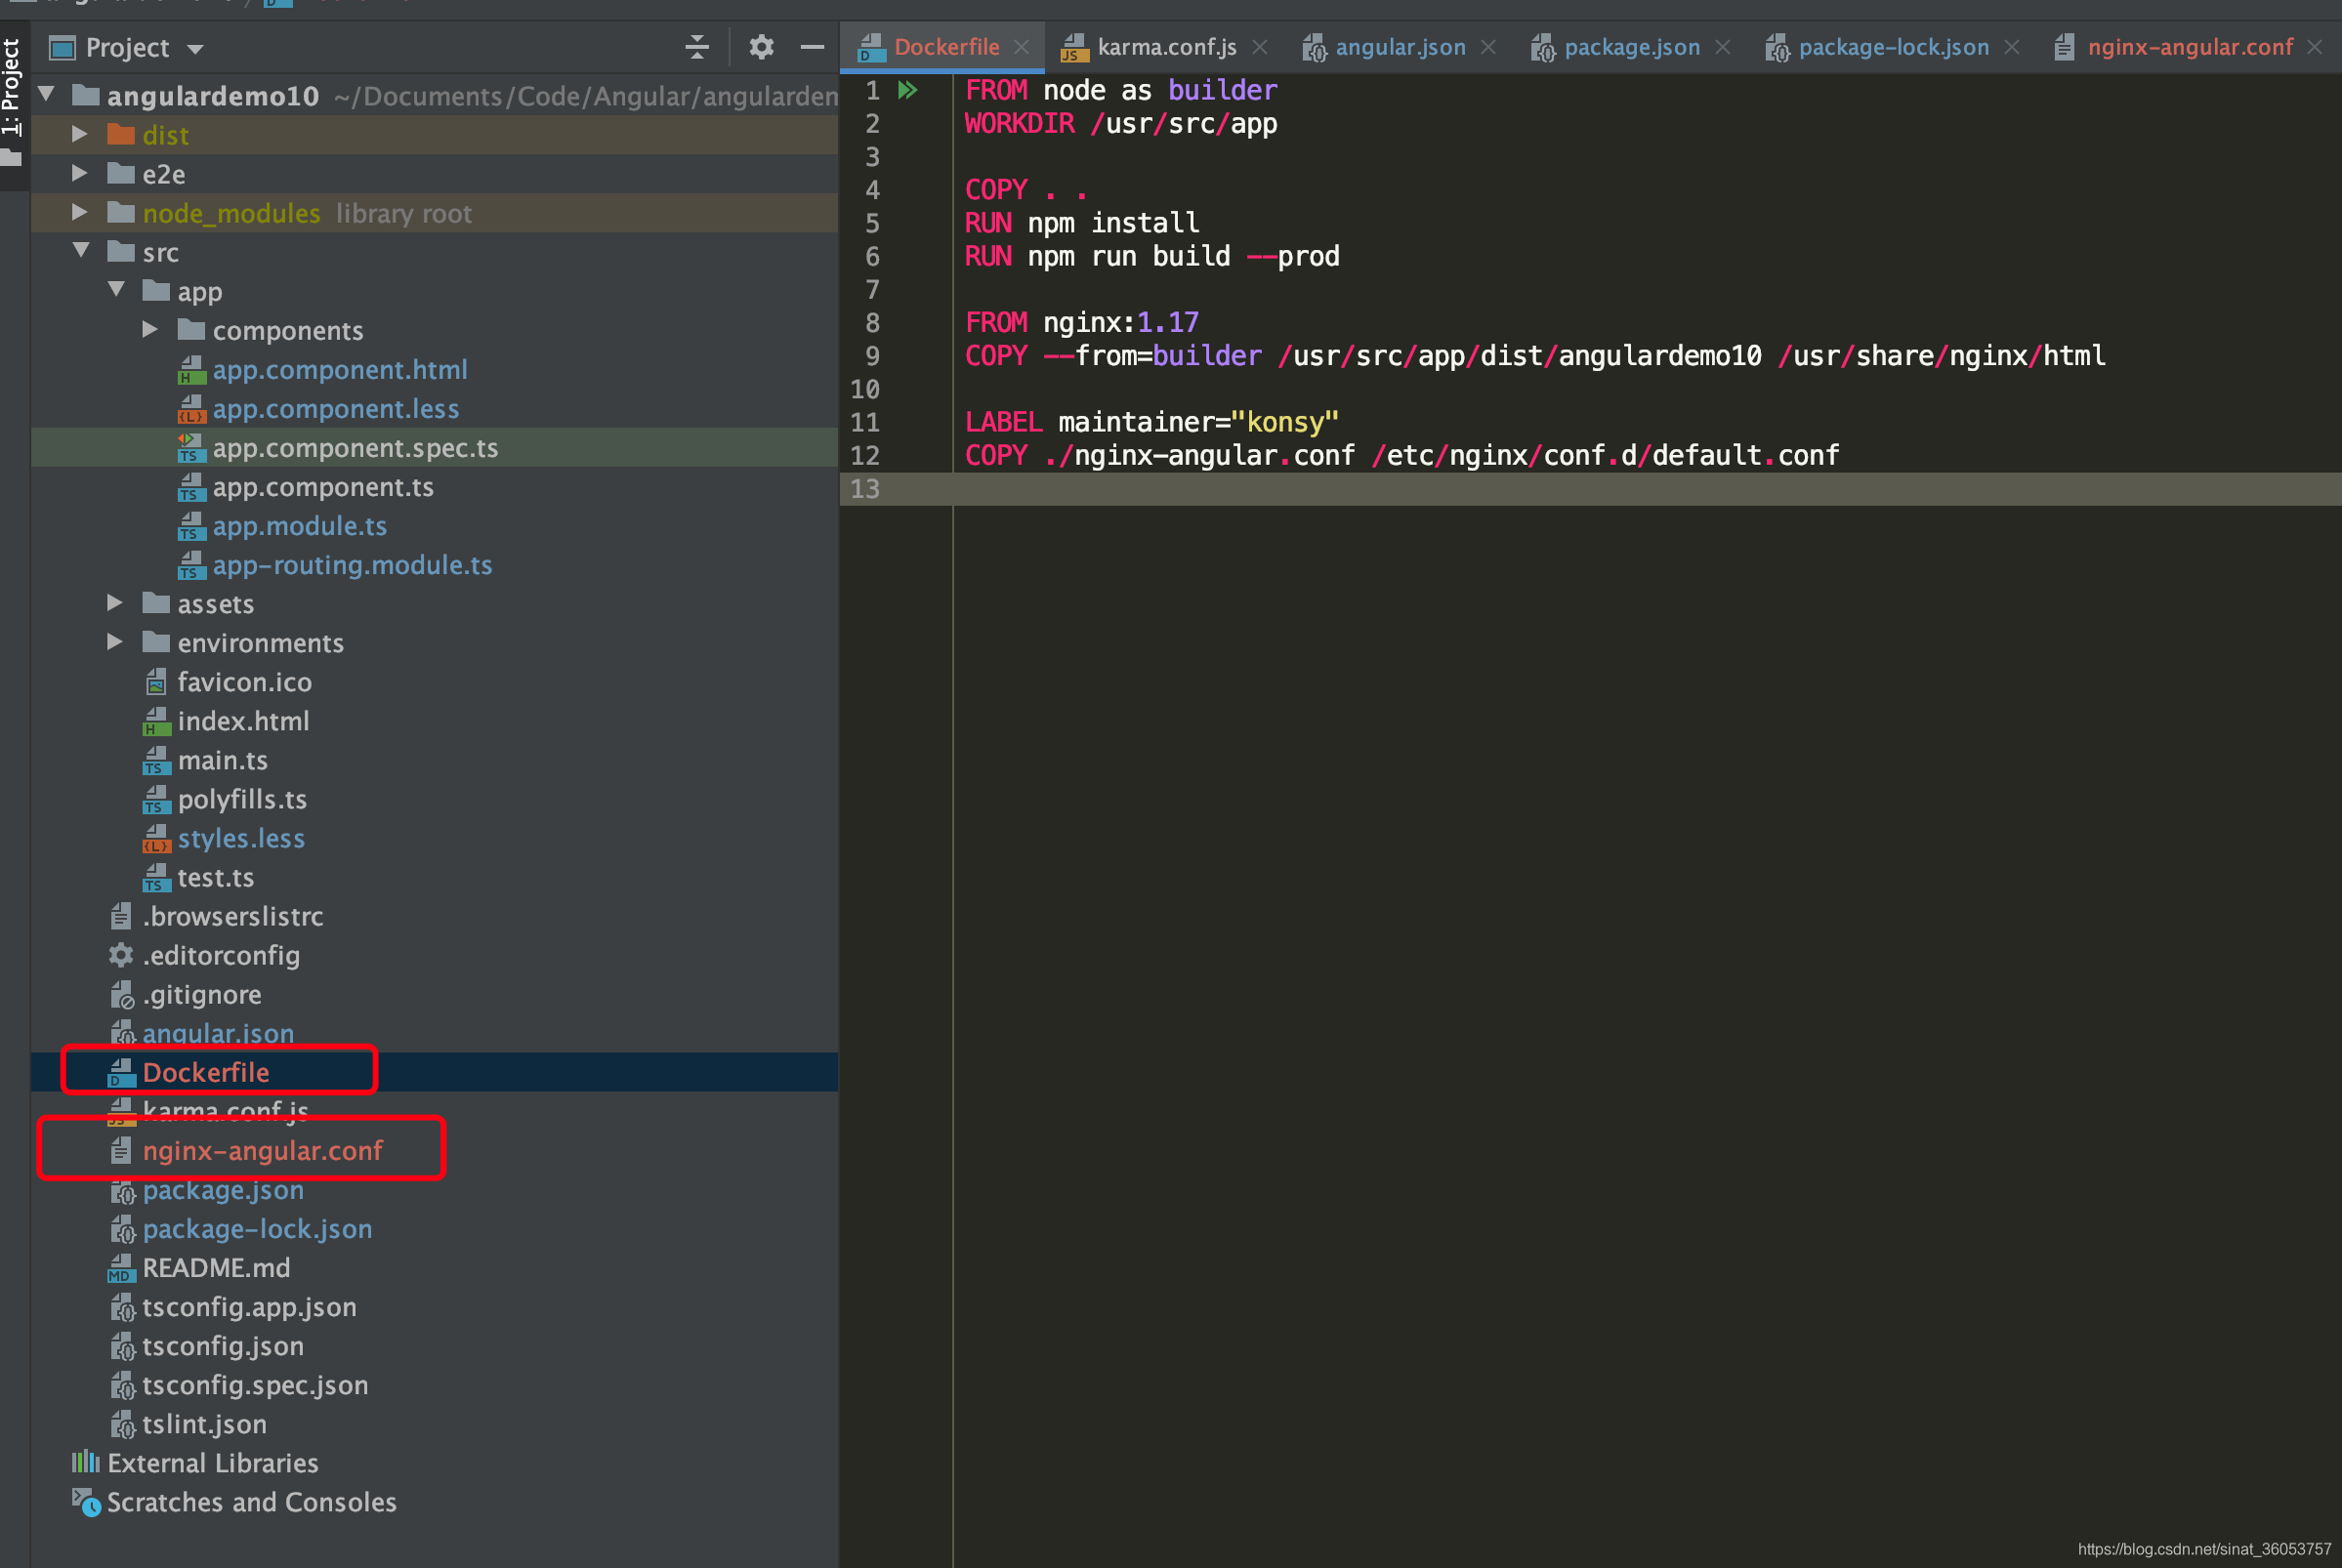Click the Project tool window settings gear
Screen dimensions: 2342x1568
pyautogui.click(x=761, y=47)
